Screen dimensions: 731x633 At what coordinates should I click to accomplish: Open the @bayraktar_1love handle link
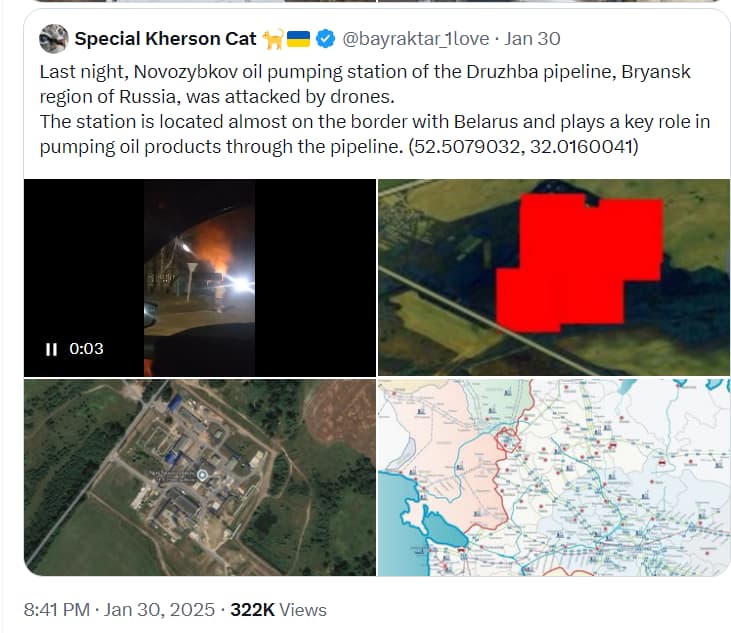point(415,39)
